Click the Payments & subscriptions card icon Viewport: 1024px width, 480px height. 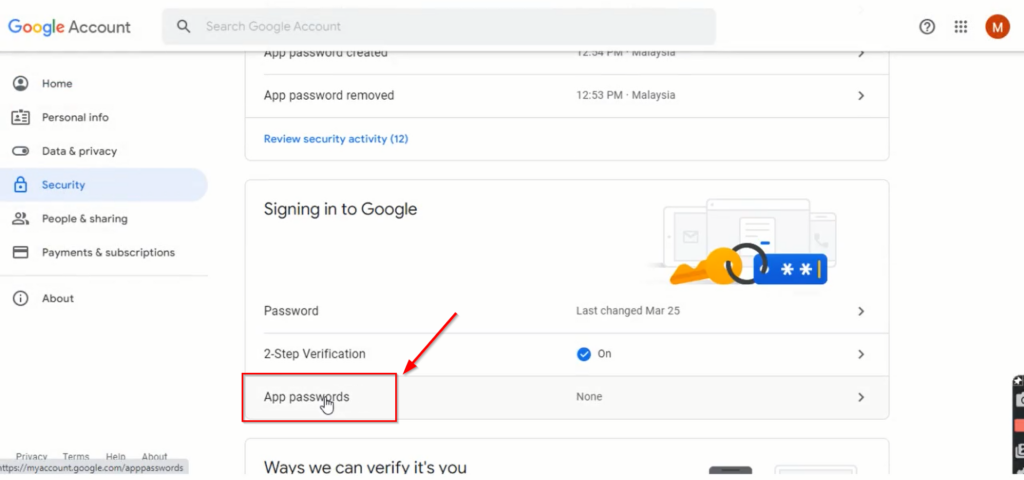[21, 252]
